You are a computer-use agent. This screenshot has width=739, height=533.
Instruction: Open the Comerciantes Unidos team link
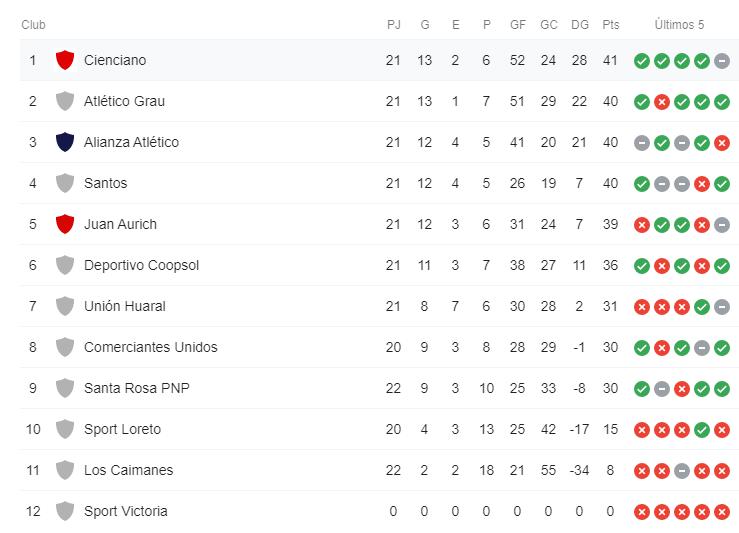click(x=150, y=347)
